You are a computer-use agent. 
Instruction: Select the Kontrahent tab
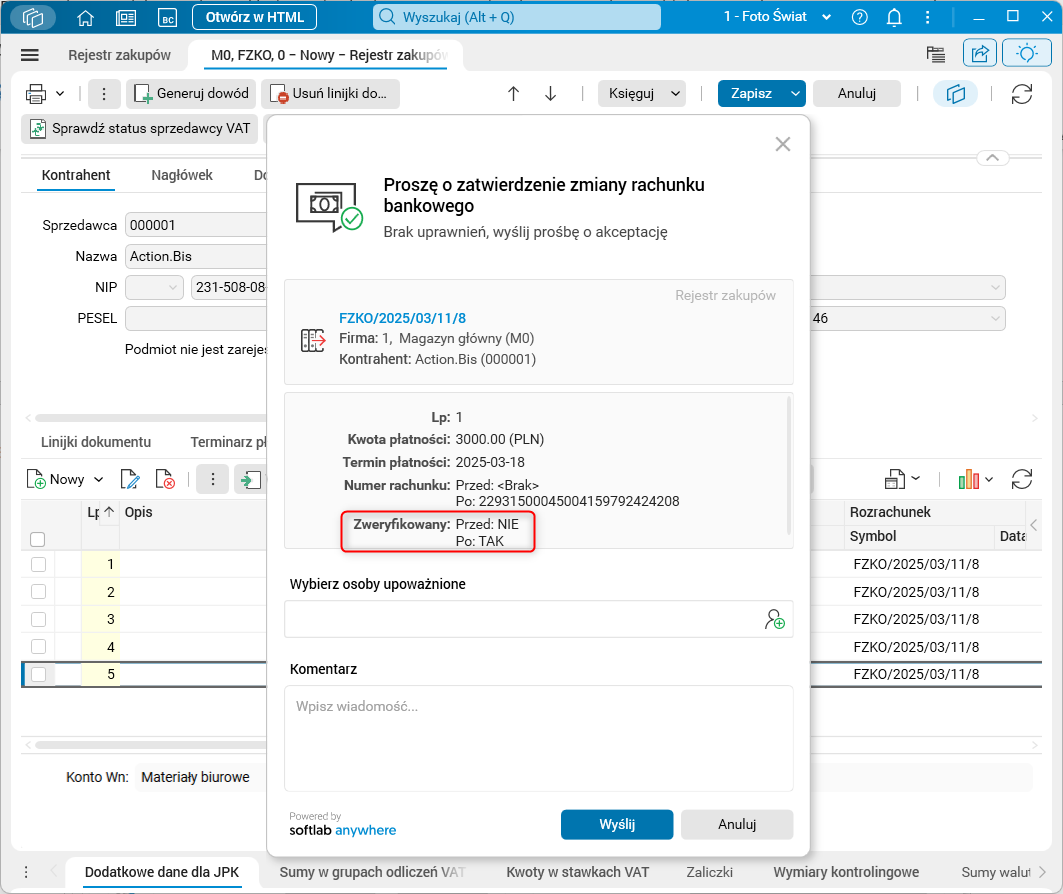(x=76, y=175)
